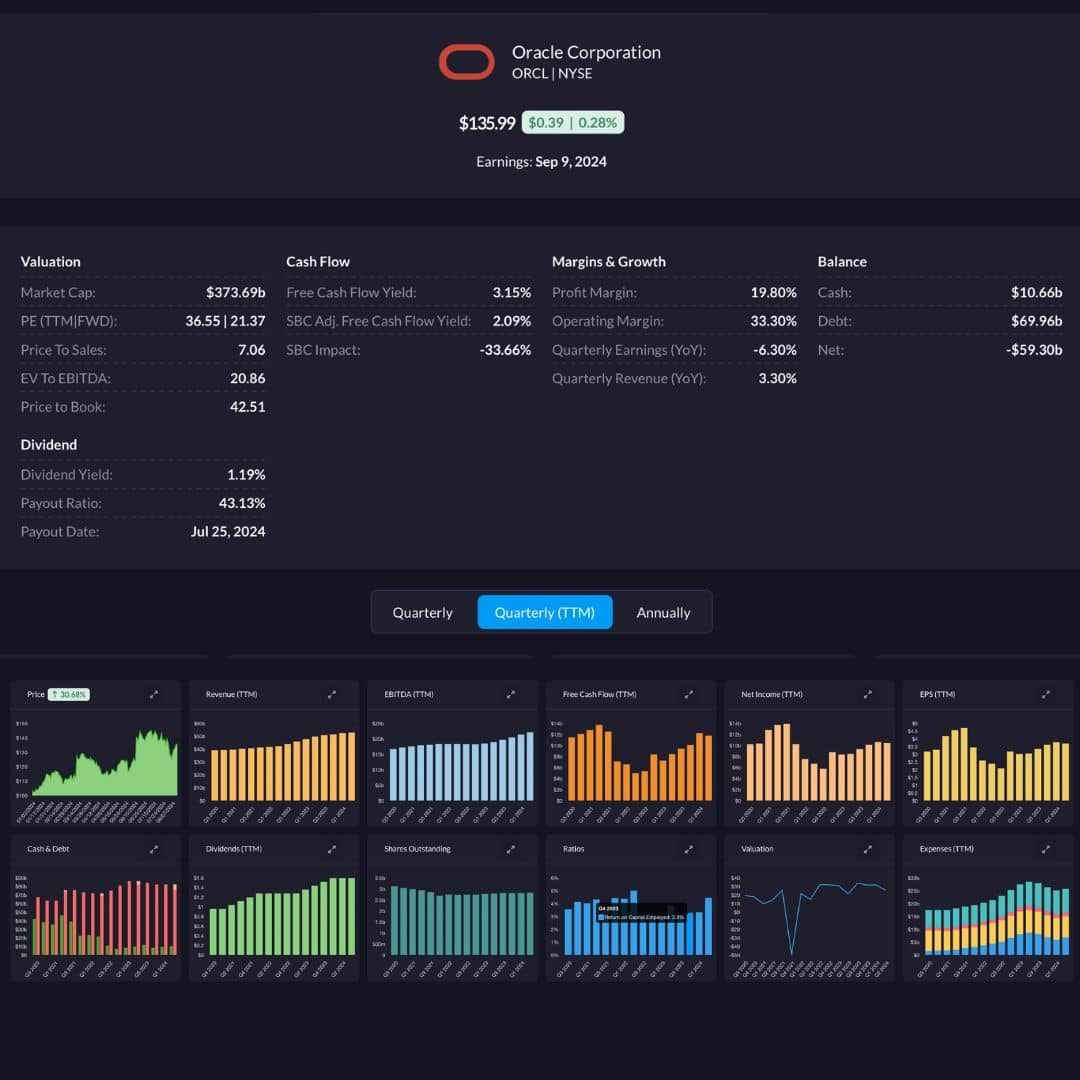
Task: Click the Debt value $69.96b
Action: point(1037,321)
